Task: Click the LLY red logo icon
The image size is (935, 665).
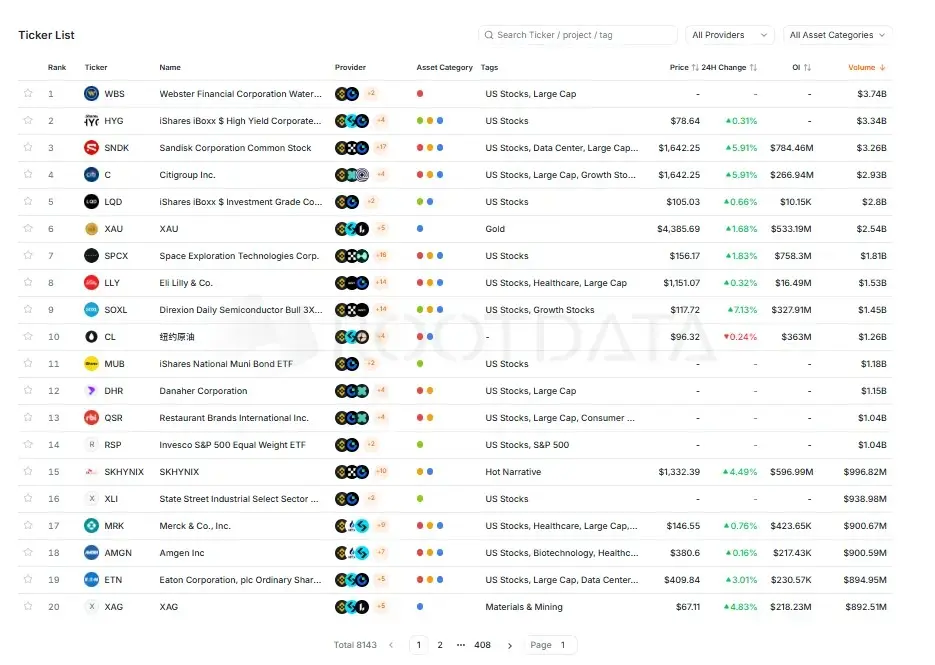Action: click(x=91, y=283)
